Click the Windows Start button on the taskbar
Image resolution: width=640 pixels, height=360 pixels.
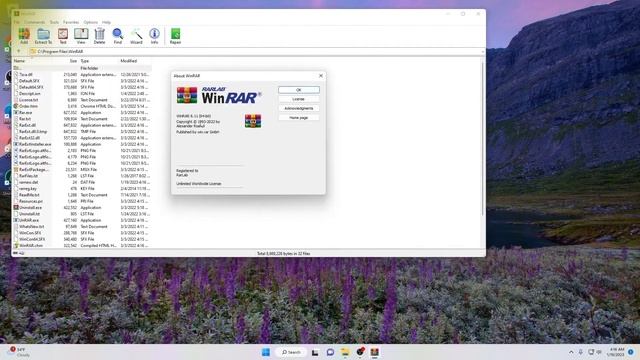[x=266, y=352]
